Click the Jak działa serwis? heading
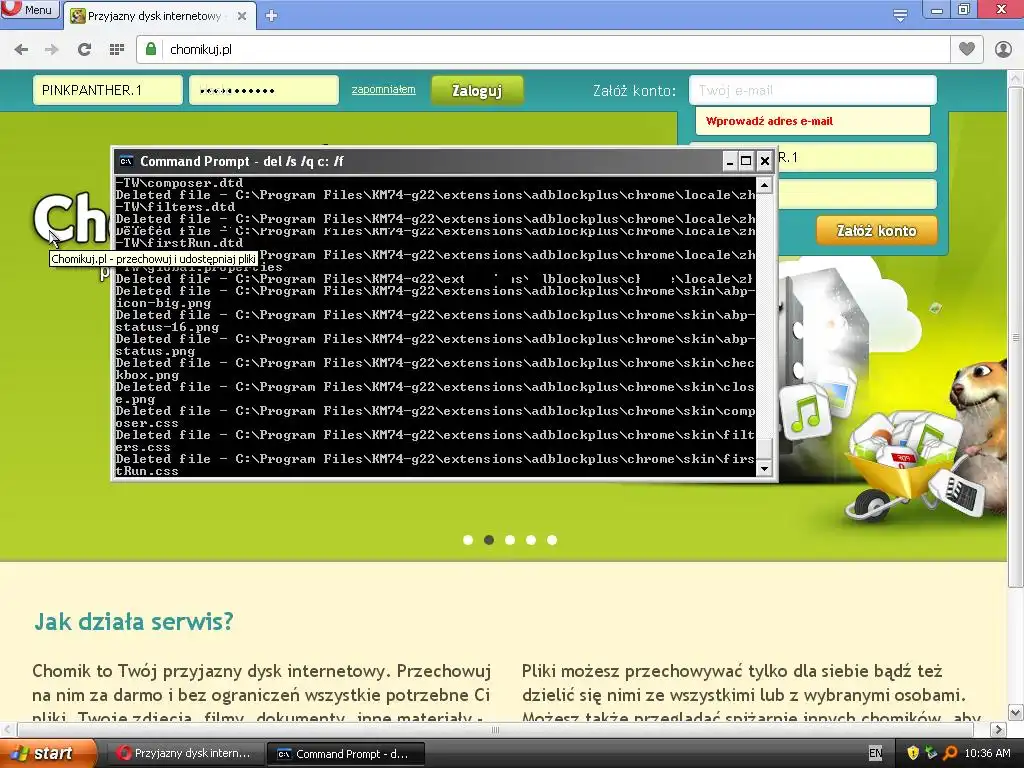The image size is (1024, 768). [x=133, y=621]
